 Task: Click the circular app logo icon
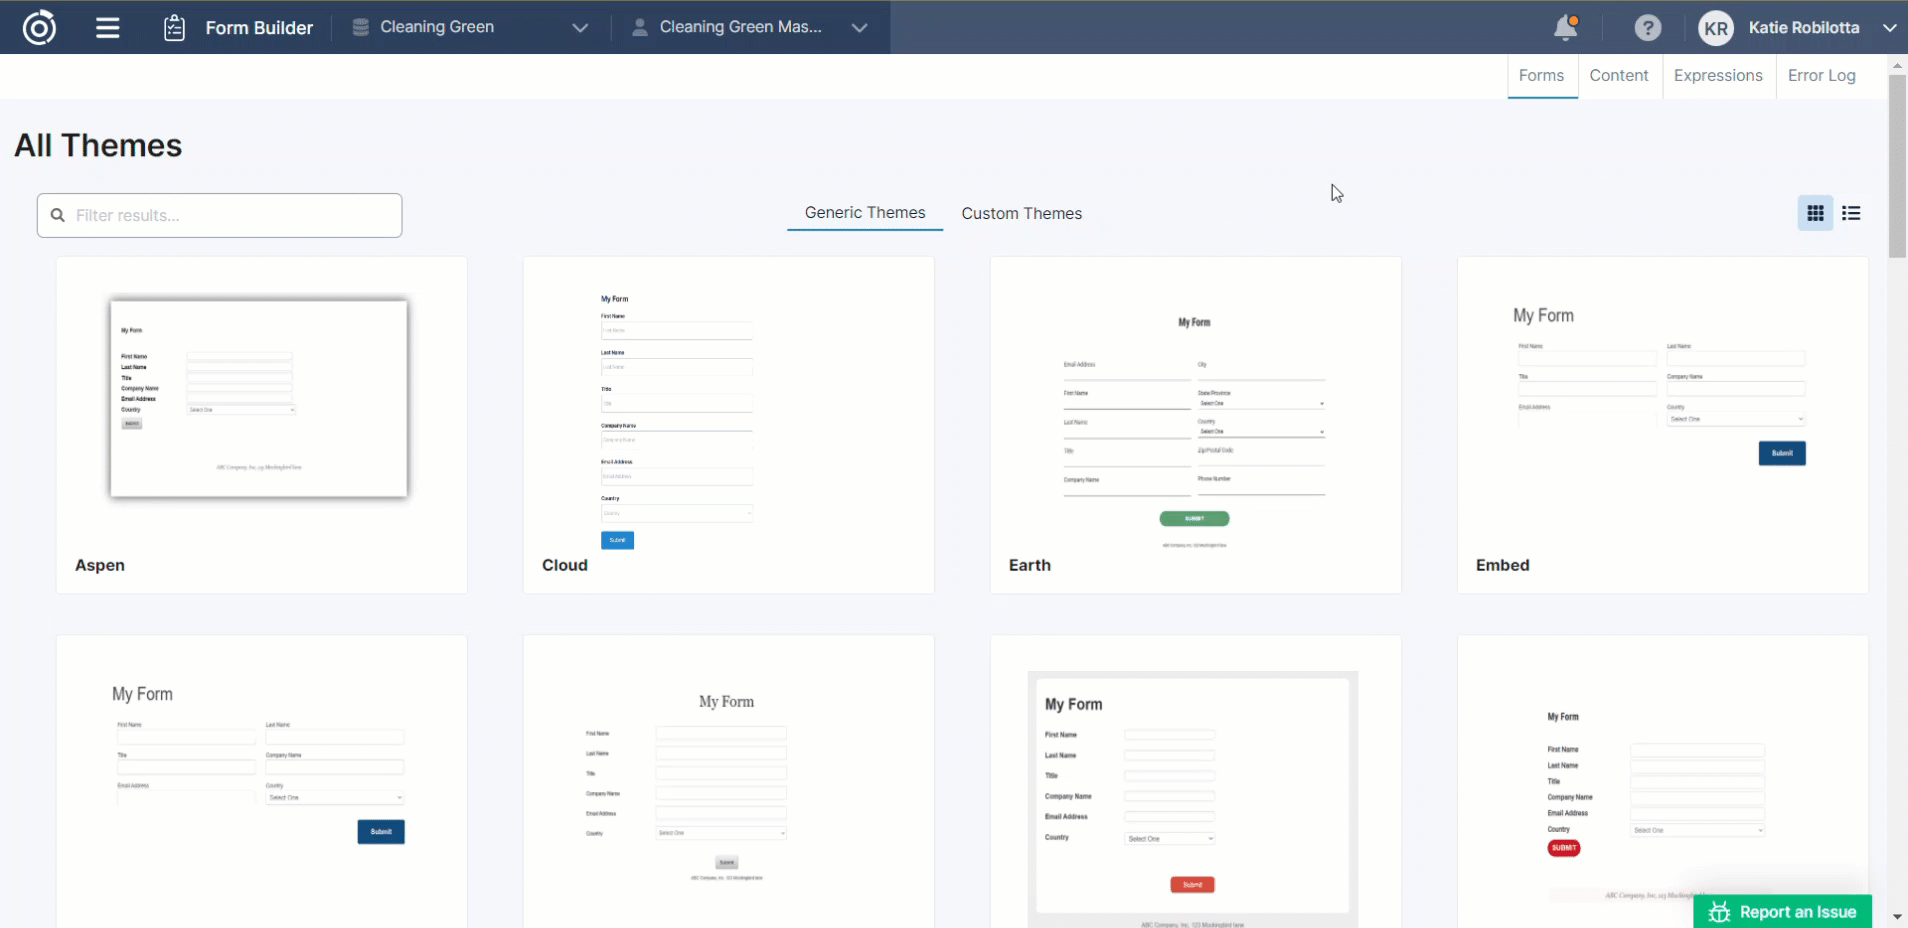click(x=39, y=27)
